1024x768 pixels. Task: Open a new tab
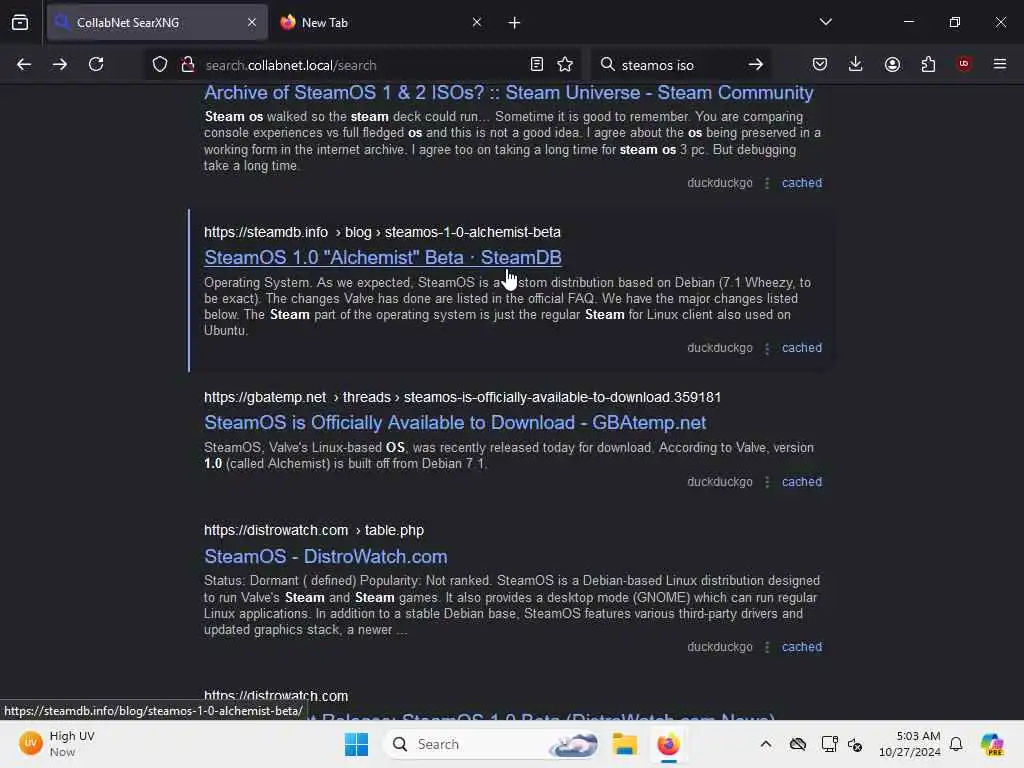tap(514, 23)
